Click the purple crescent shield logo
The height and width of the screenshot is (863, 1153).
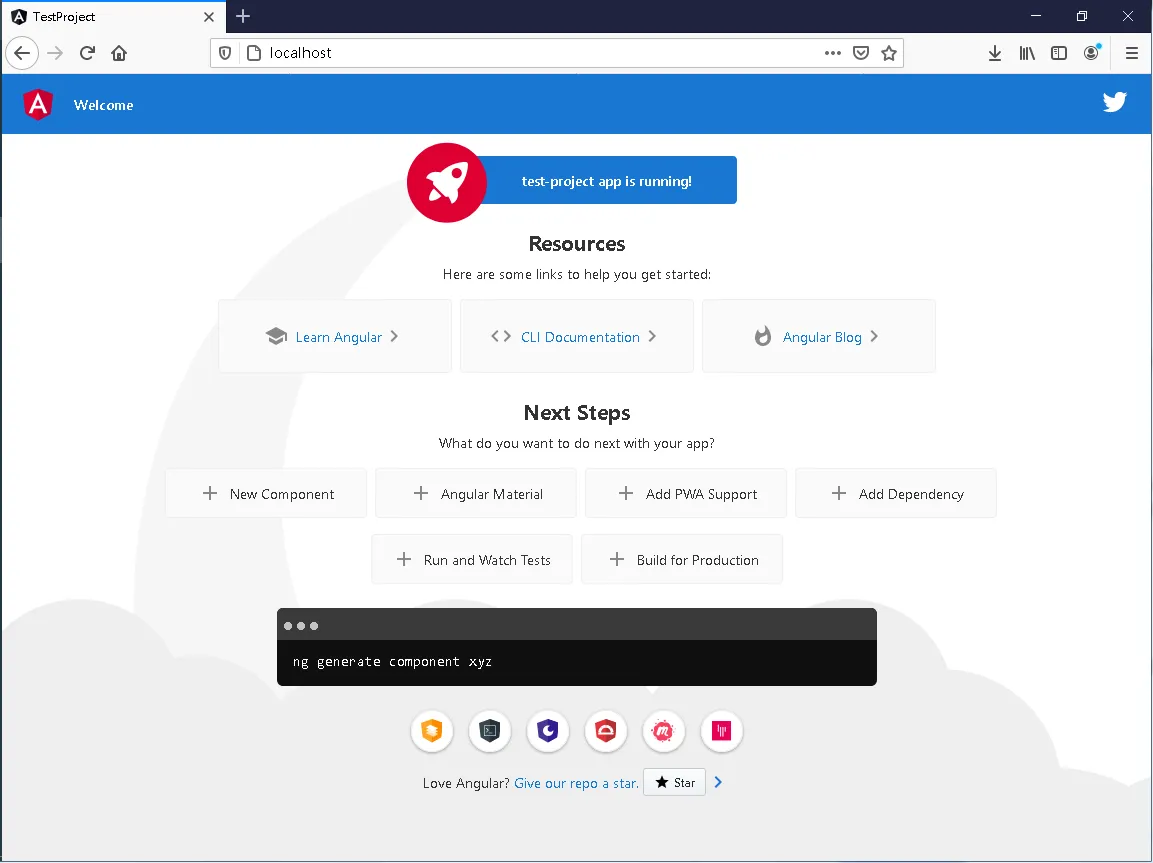tap(548, 731)
